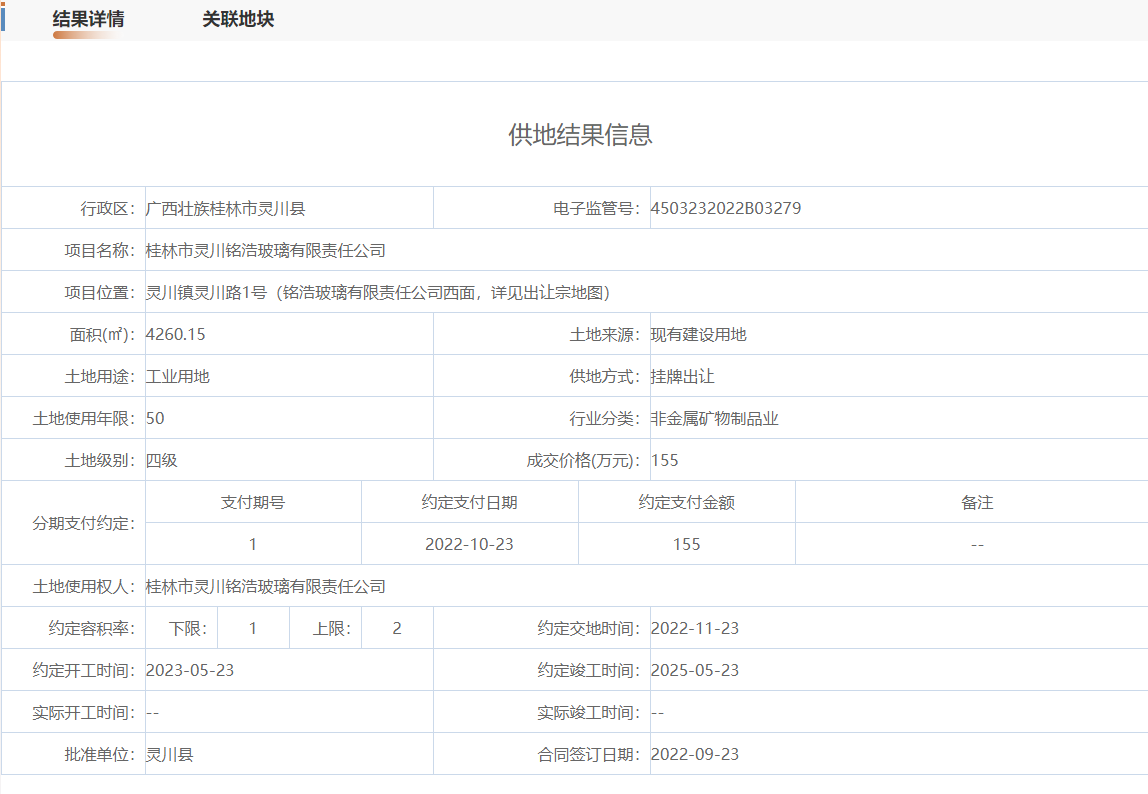Select supervision number 4503232022B03279
This screenshot has width=1148, height=794.
point(725,209)
